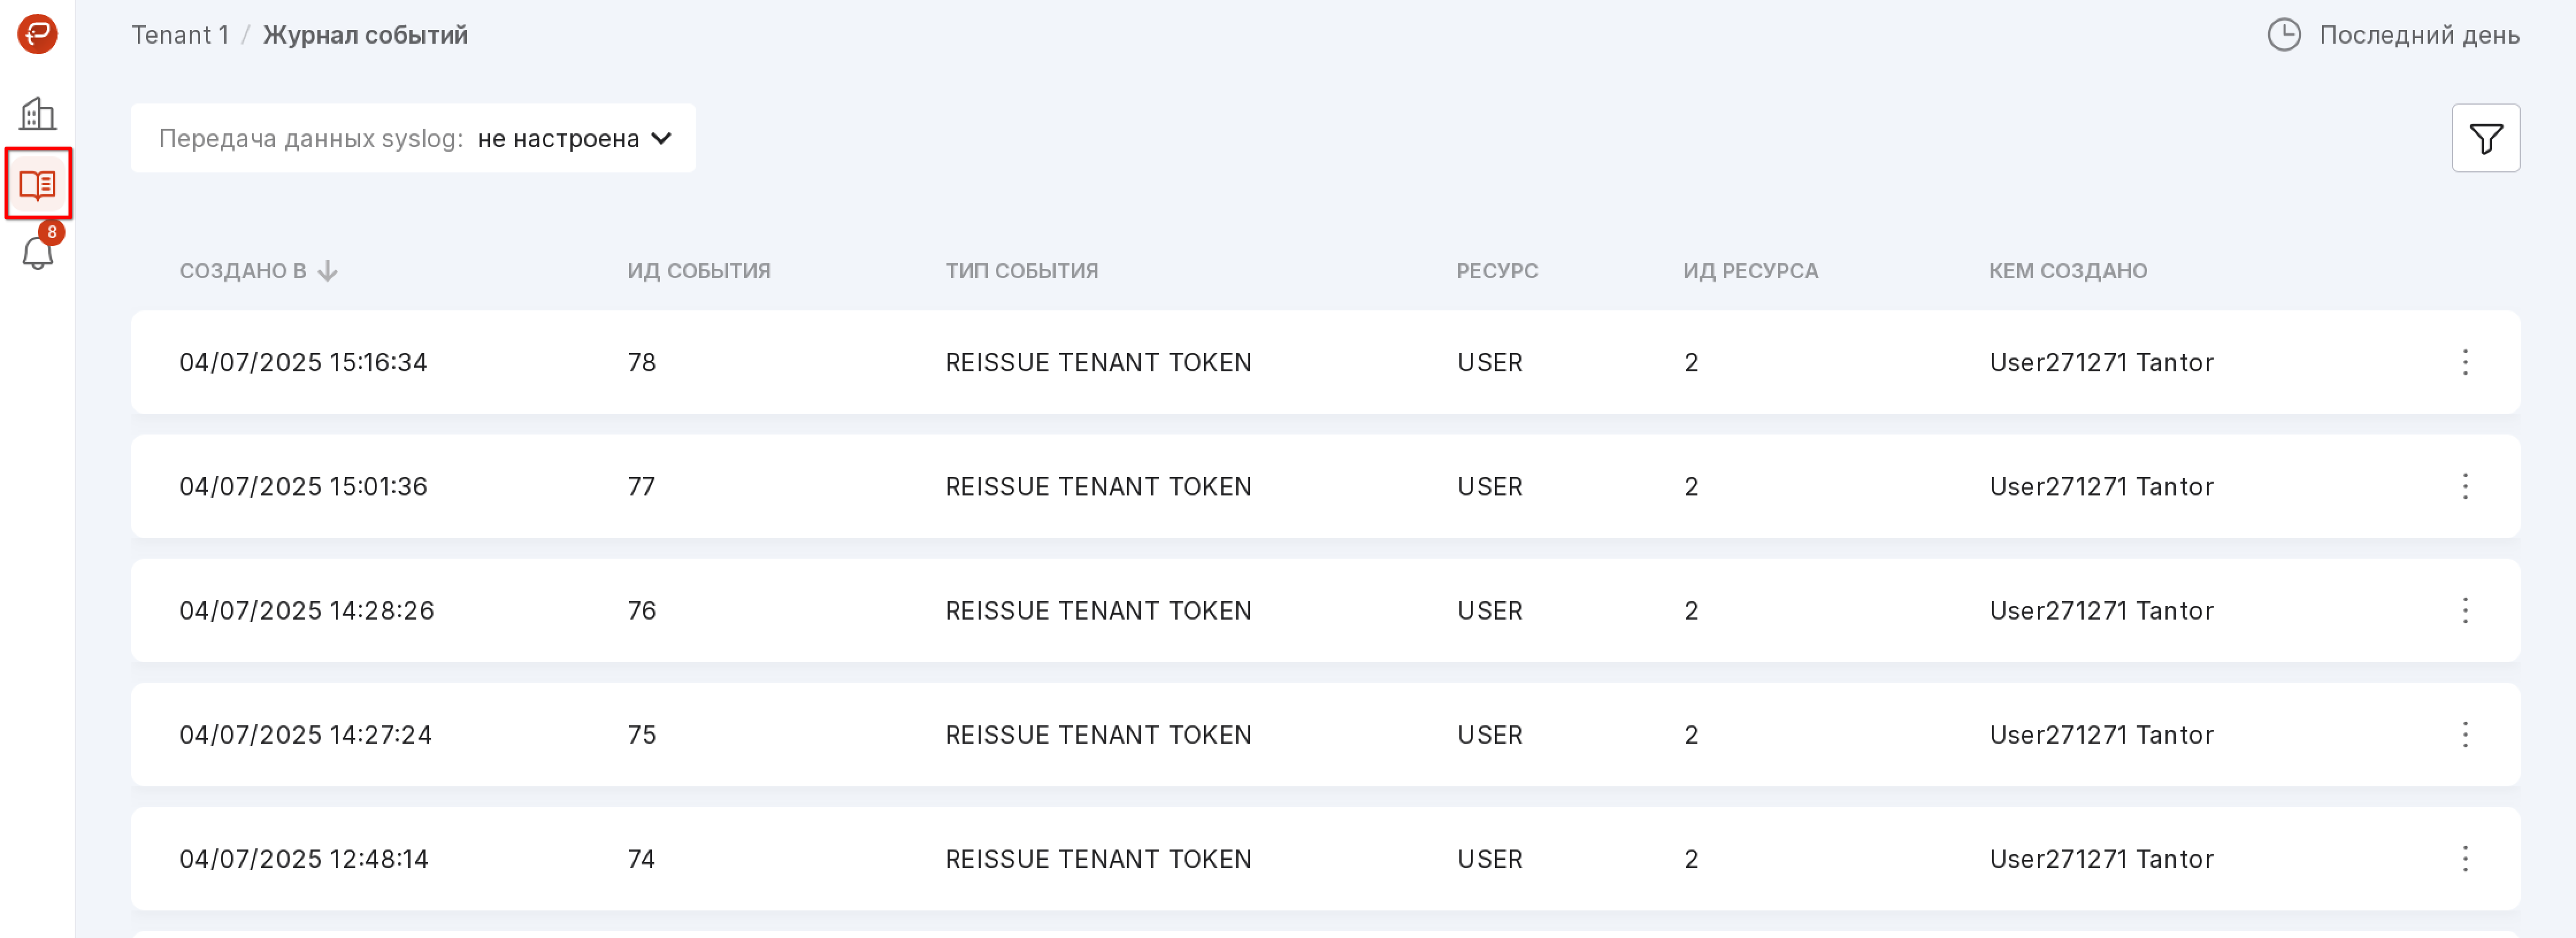The image size is (2576, 938).
Task: Open the Последний день time range selector
Action: [2418, 35]
